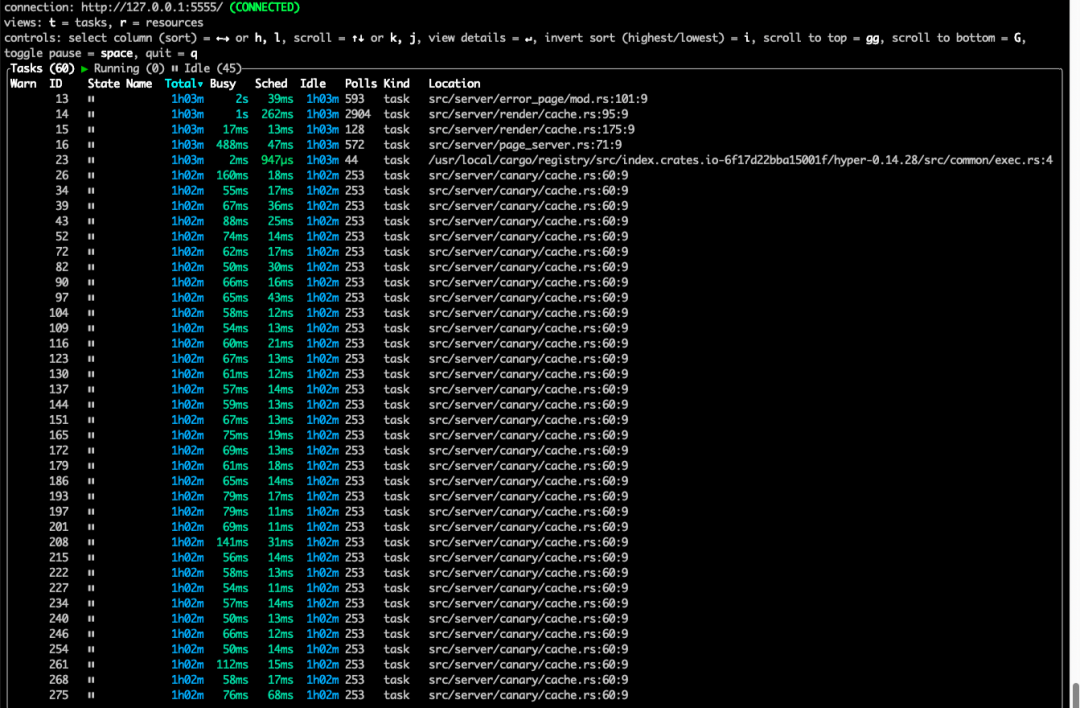Click the busy value 112ms

pos(232,665)
